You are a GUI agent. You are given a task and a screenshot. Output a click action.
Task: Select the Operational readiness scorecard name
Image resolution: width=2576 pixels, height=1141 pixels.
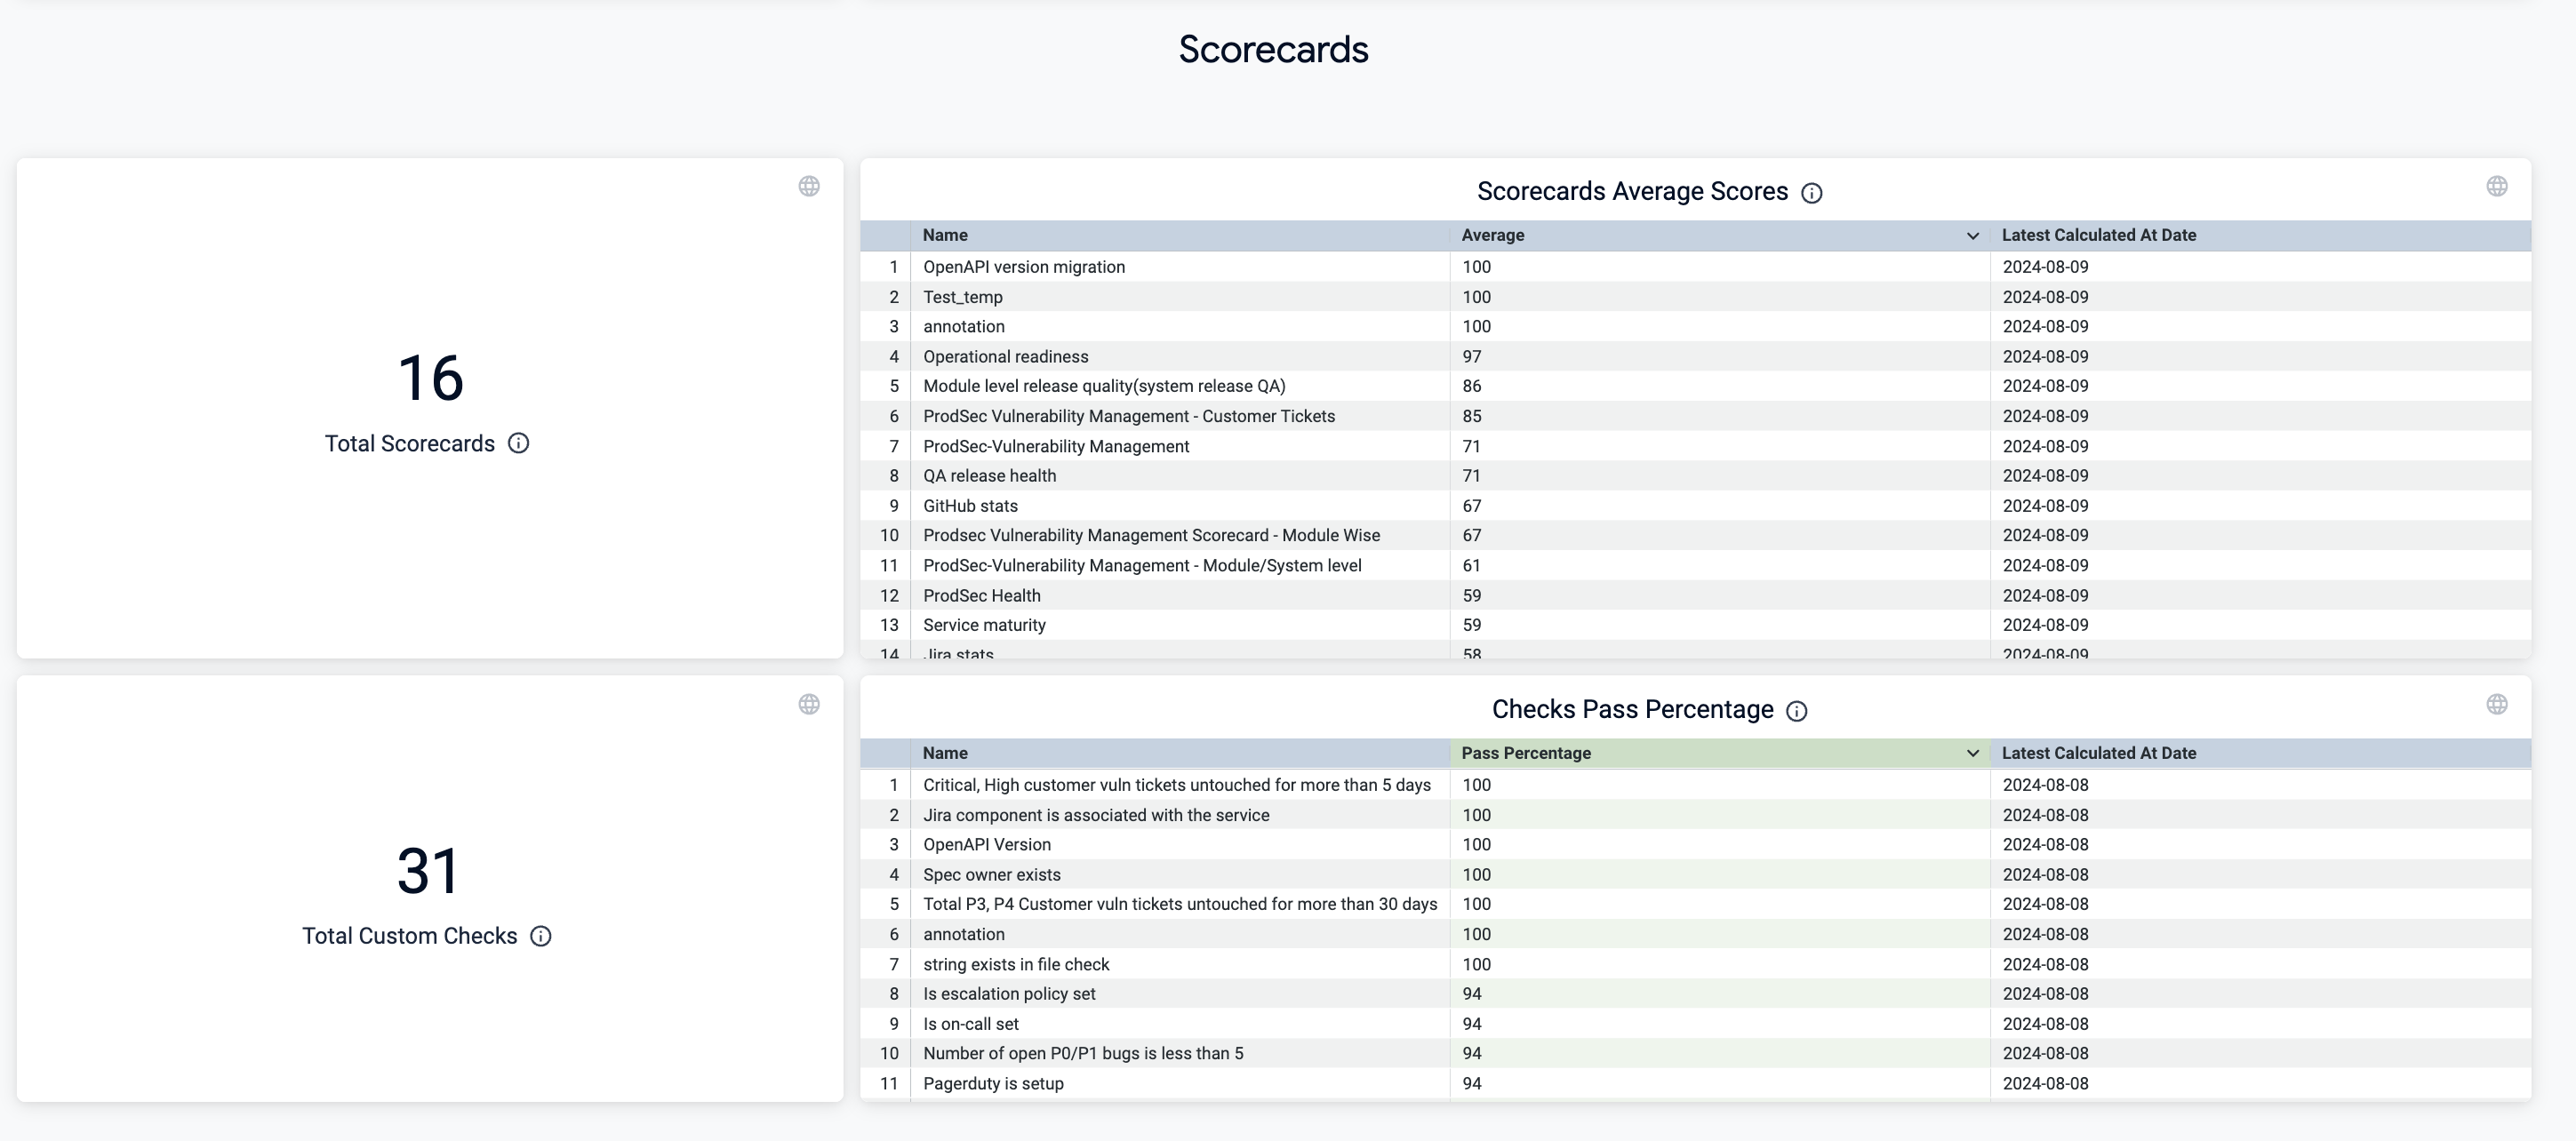coord(1005,357)
